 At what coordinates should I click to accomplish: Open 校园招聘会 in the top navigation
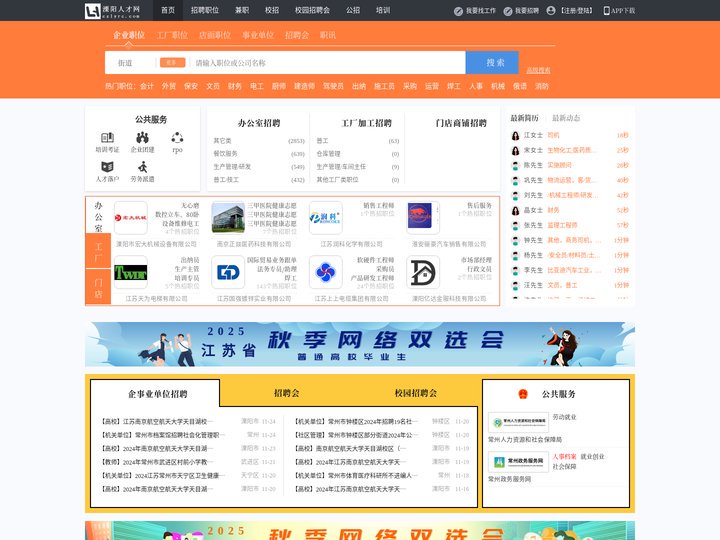[x=312, y=10]
